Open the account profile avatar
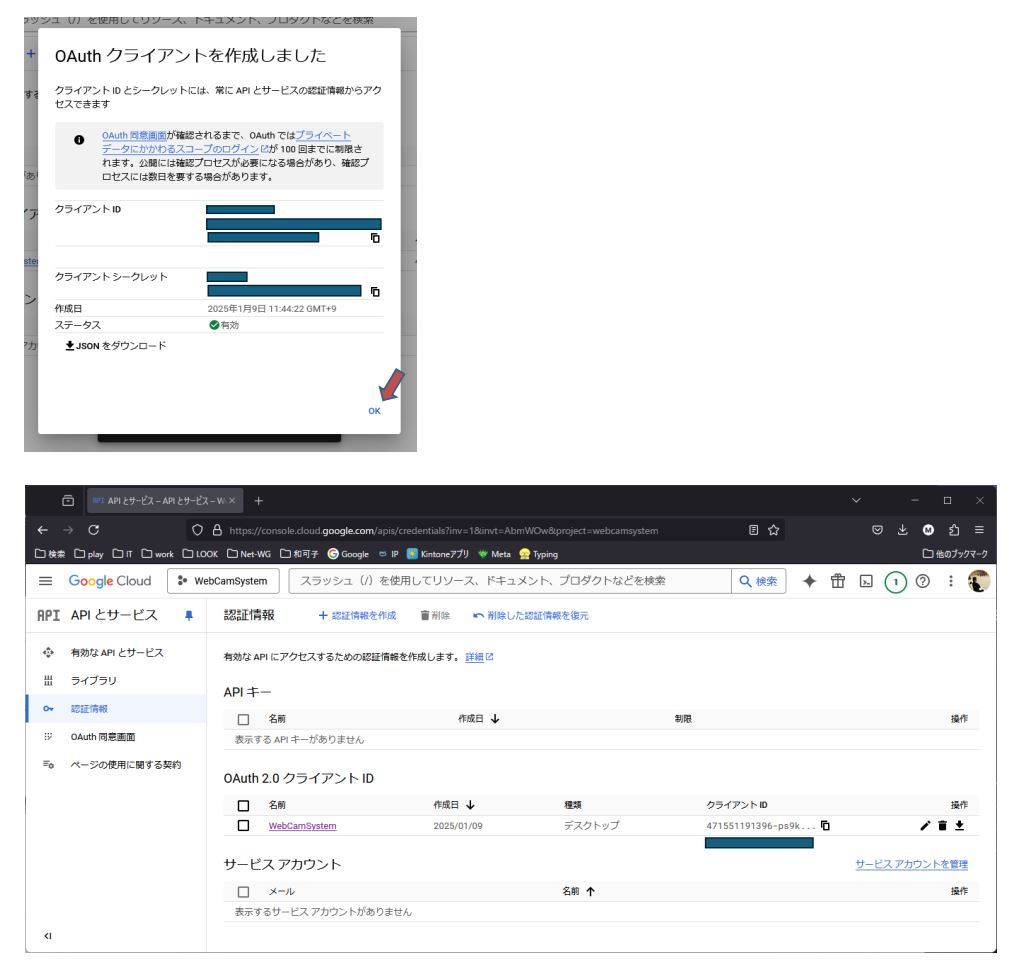This screenshot has width=1024, height=973. [x=978, y=581]
